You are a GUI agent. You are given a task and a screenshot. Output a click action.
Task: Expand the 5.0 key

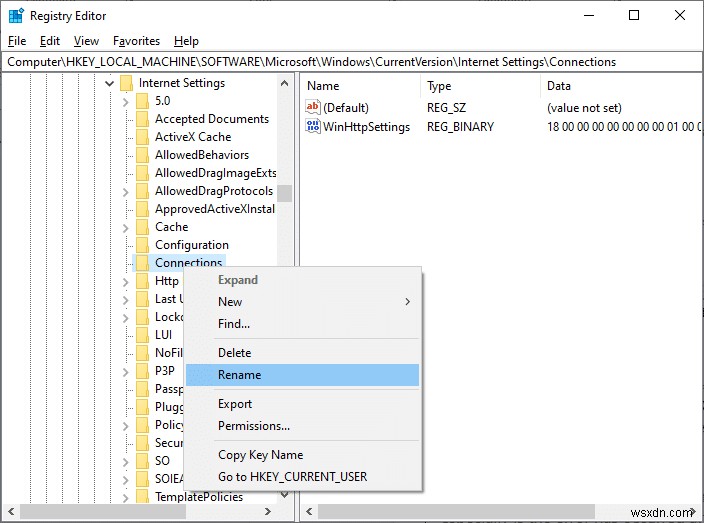126,102
